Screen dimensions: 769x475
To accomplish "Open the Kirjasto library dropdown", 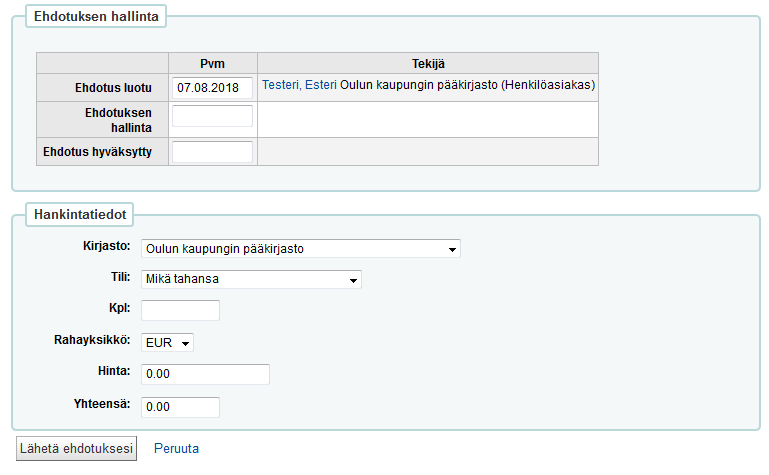I will pyautogui.click(x=300, y=249).
